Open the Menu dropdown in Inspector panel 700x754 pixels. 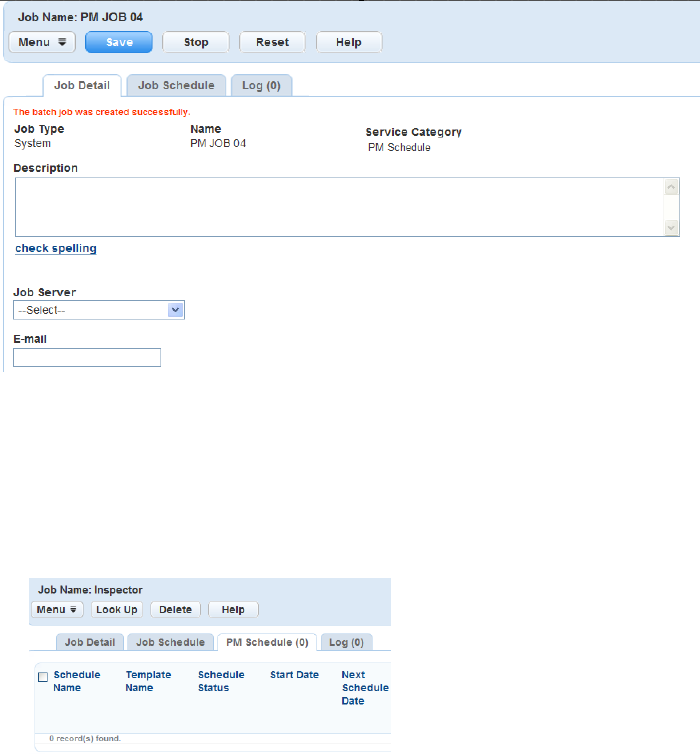pos(57,609)
